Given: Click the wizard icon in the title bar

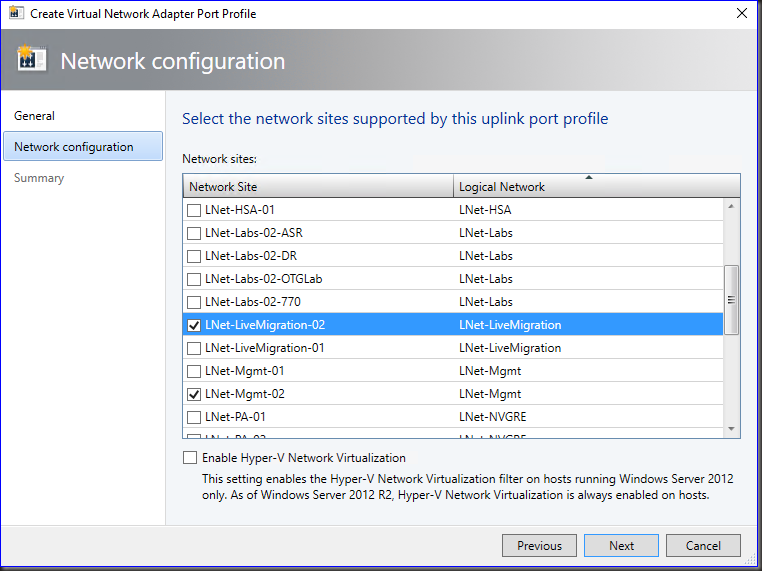Looking at the screenshot, I should [x=16, y=14].
